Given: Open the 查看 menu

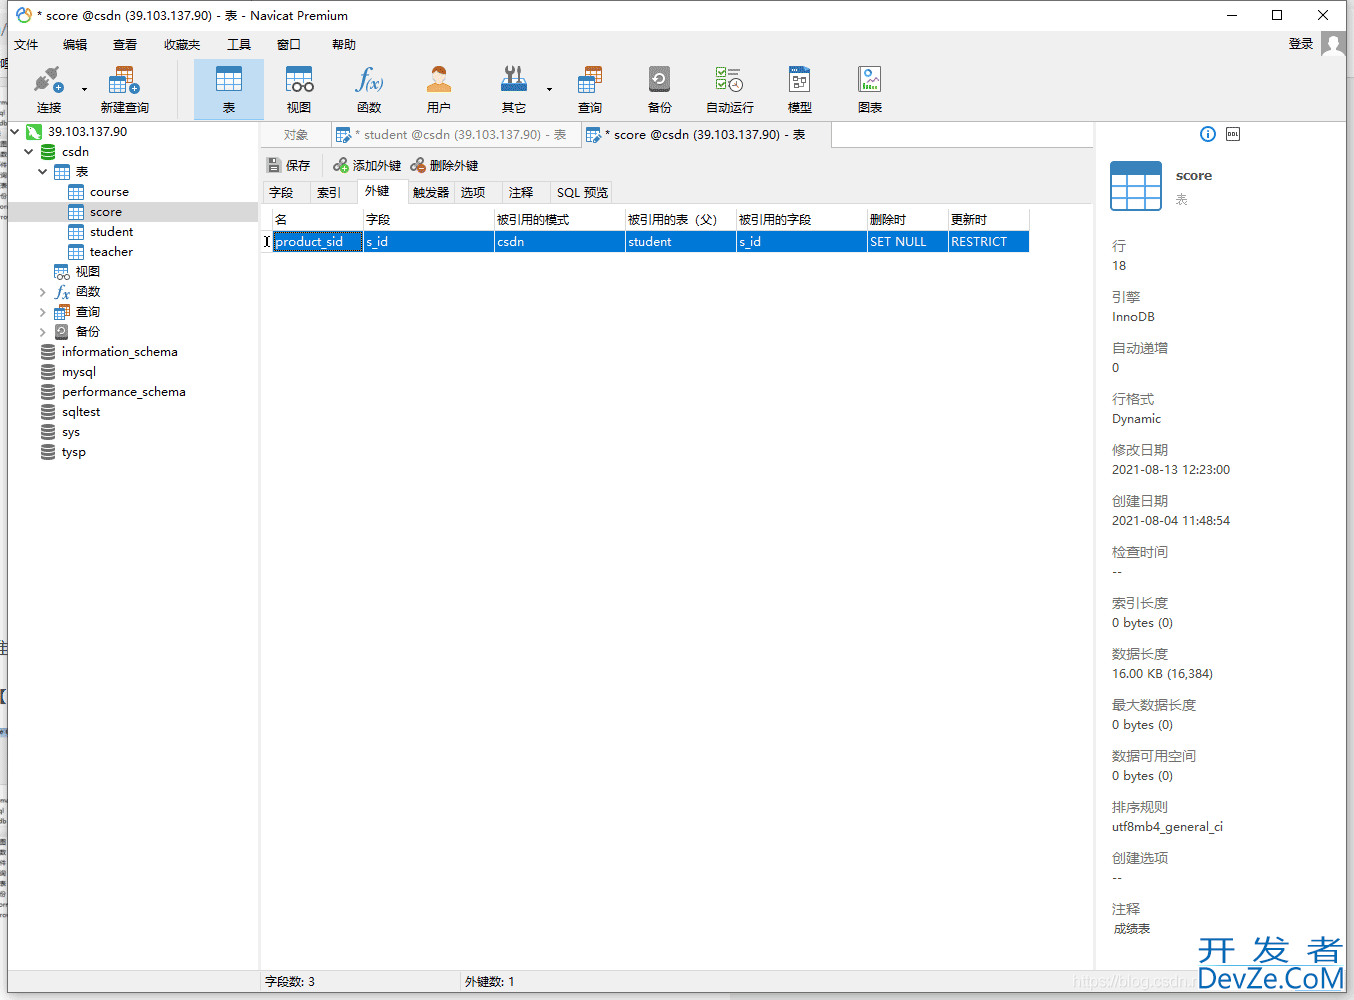Looking at the screenshot, I should [x=125, y=45].
